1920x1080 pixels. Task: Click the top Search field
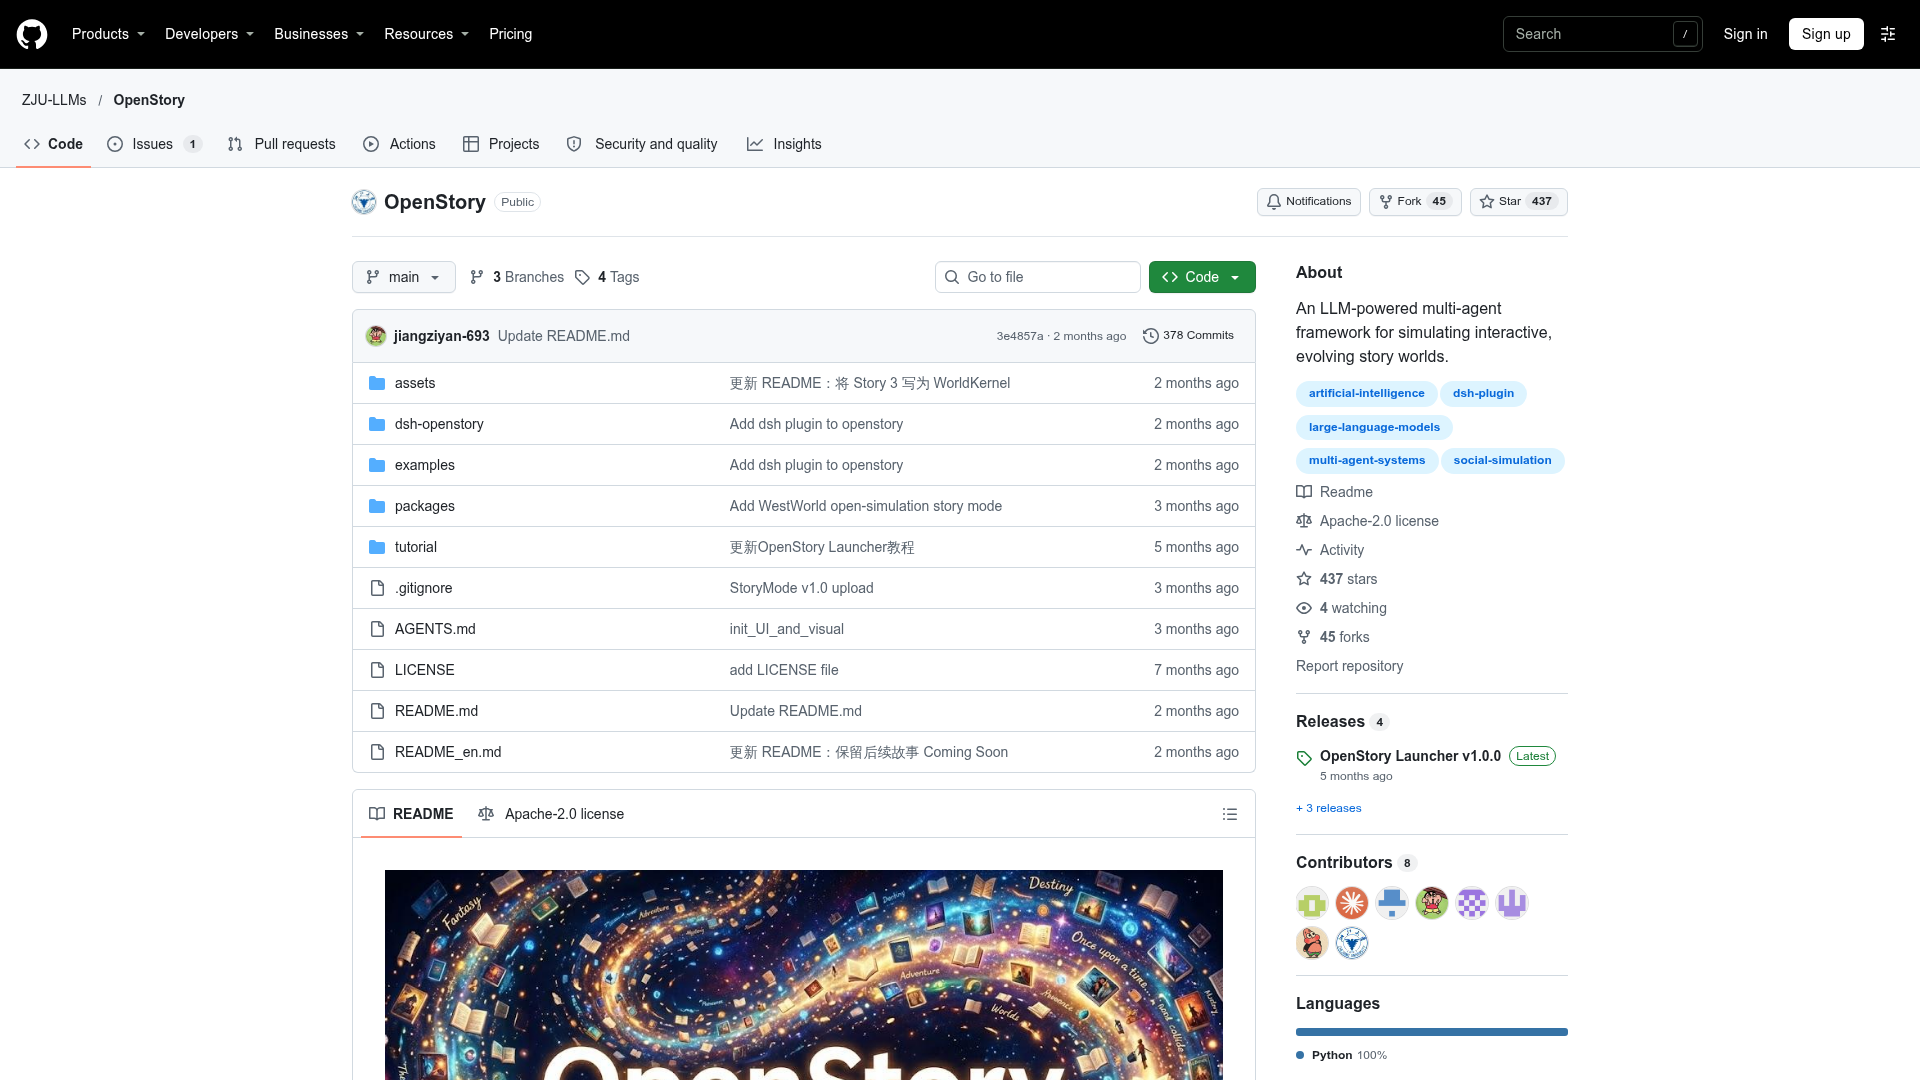point(1602,34)
